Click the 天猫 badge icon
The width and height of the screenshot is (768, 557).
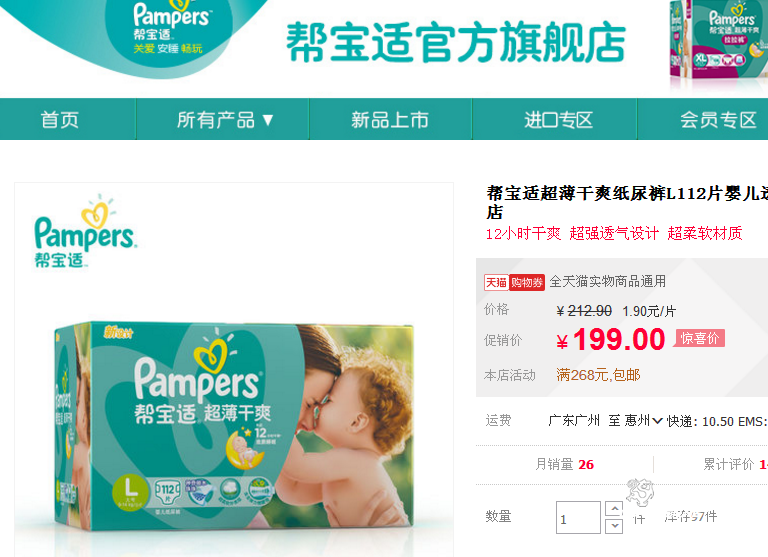[x=496, y=283]
